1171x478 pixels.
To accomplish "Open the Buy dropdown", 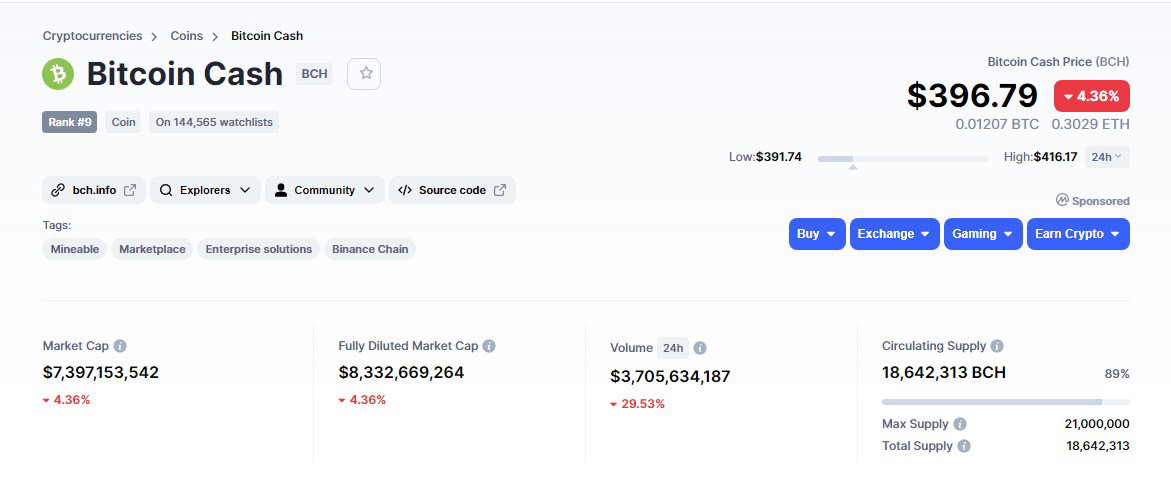I will click(817, 234).
